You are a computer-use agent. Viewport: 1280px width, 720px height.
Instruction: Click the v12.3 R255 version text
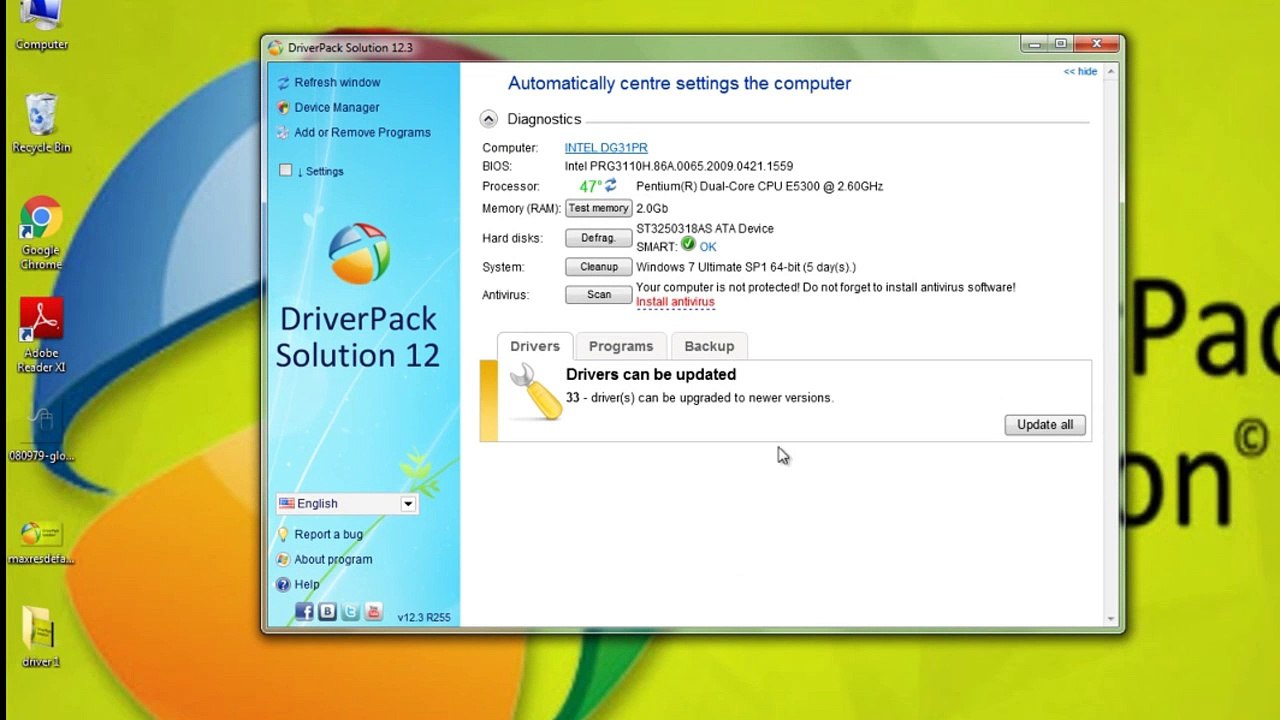click(424, 618)
